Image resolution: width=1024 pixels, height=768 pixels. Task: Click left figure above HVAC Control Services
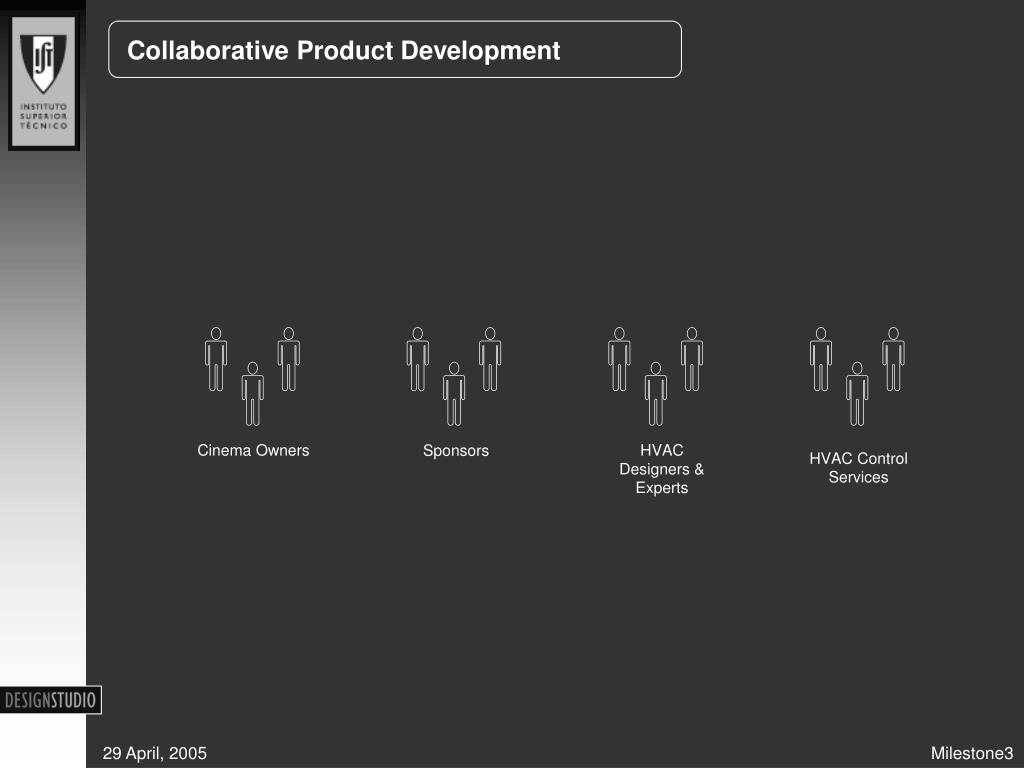(x=821, y=359)
